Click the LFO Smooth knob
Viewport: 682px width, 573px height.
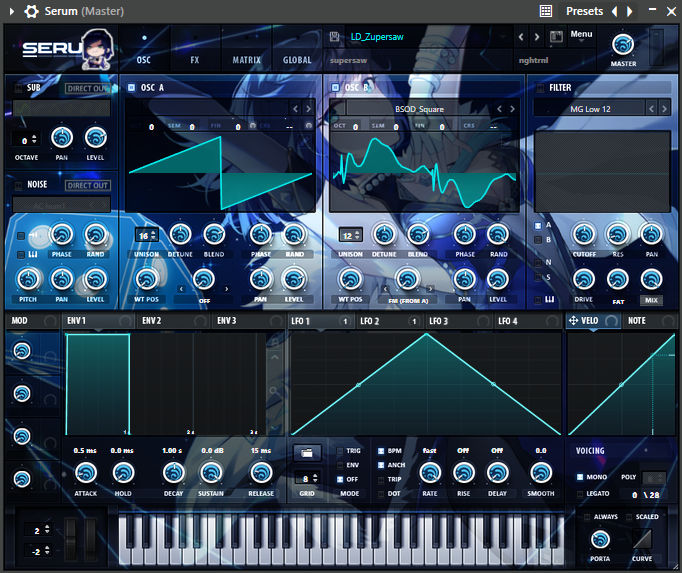(541, 473)
